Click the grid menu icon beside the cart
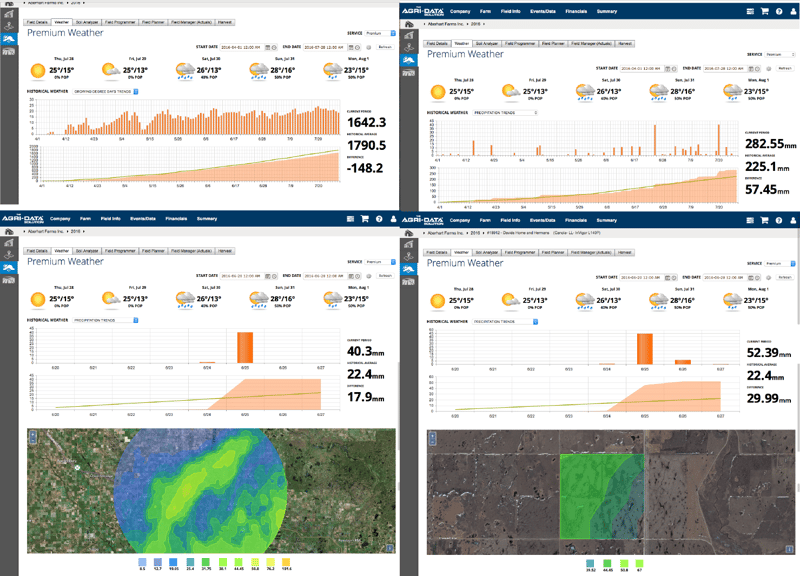The width and height of the screenshot is (800, 576). click(x=750, y=10)
